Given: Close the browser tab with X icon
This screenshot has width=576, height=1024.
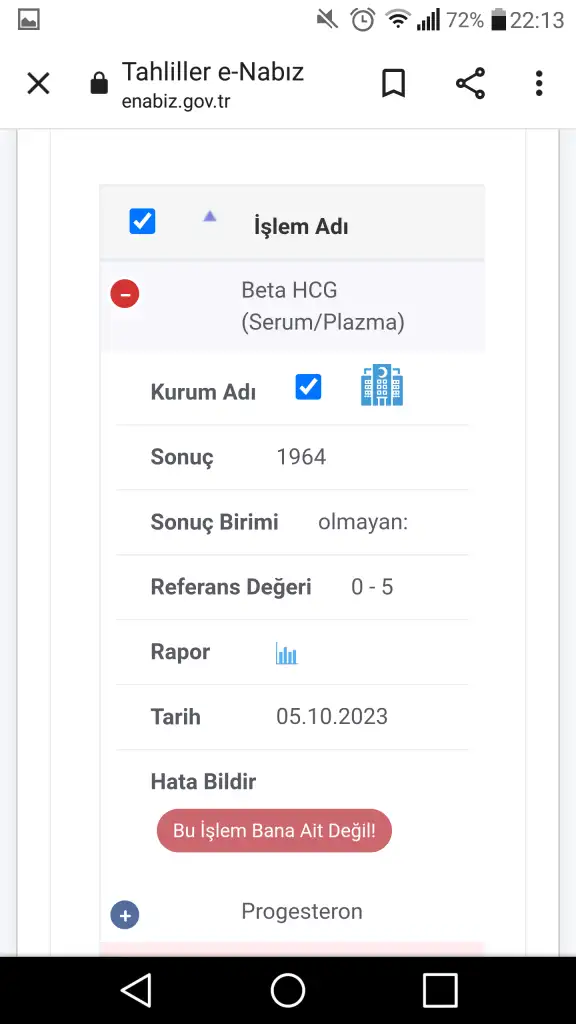Looking at the screenshot, I should (39, 83).
